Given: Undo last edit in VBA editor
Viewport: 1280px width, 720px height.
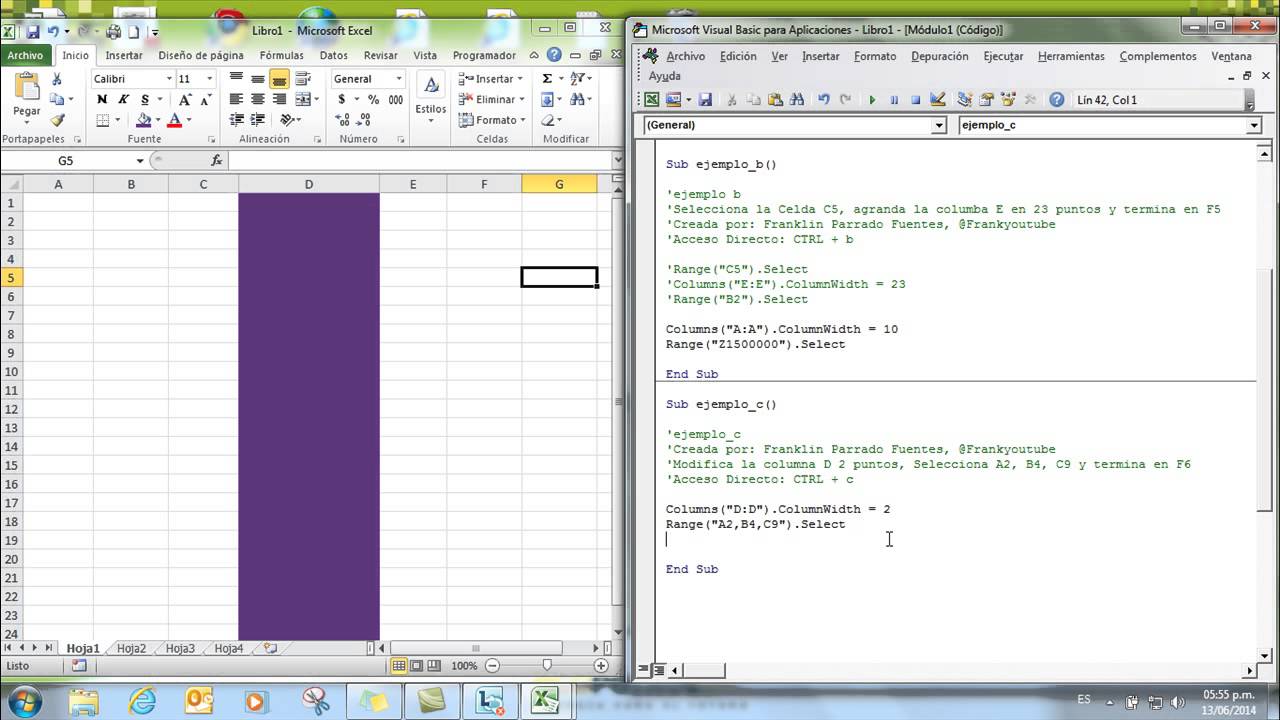Looking at the screenshot, I should tap(823, 100).
